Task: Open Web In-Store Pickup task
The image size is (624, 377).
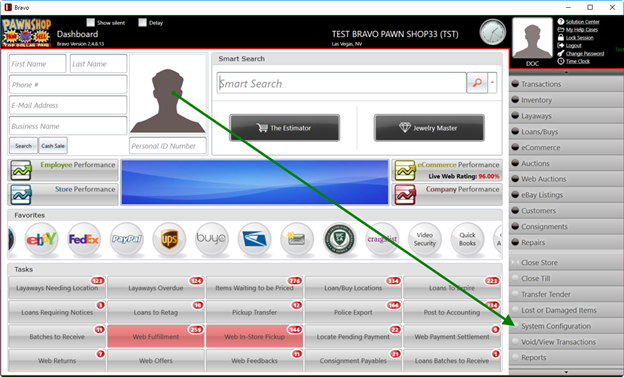Action: (x=254, y=336)
